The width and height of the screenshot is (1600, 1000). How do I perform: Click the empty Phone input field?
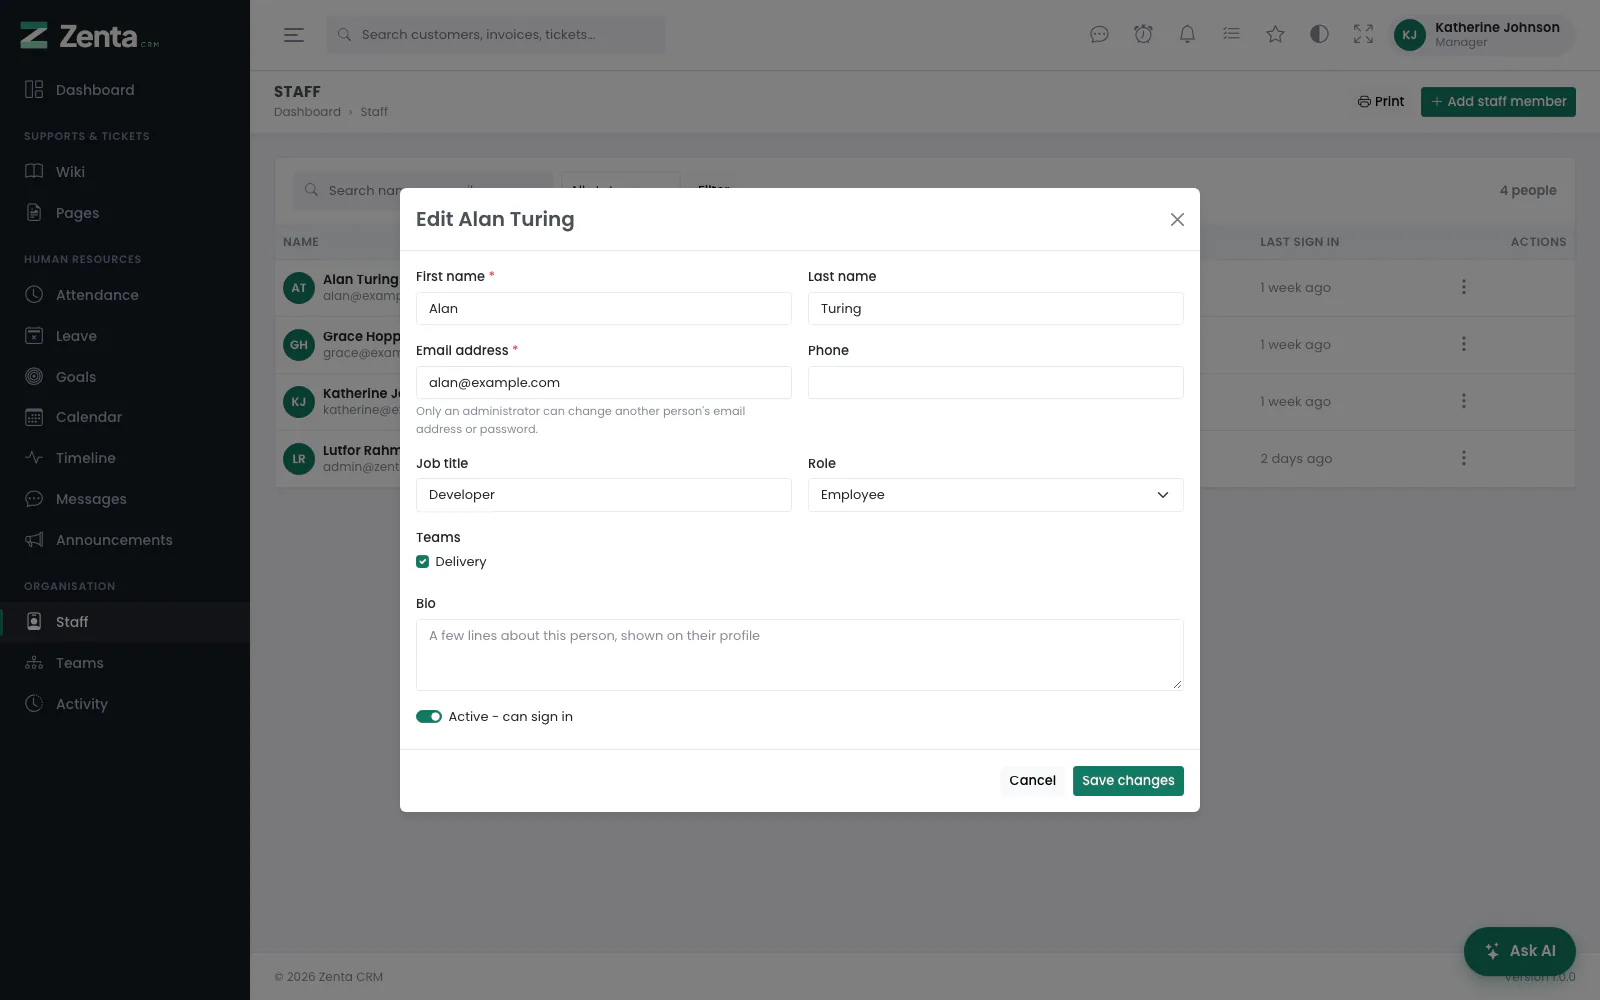996,383
